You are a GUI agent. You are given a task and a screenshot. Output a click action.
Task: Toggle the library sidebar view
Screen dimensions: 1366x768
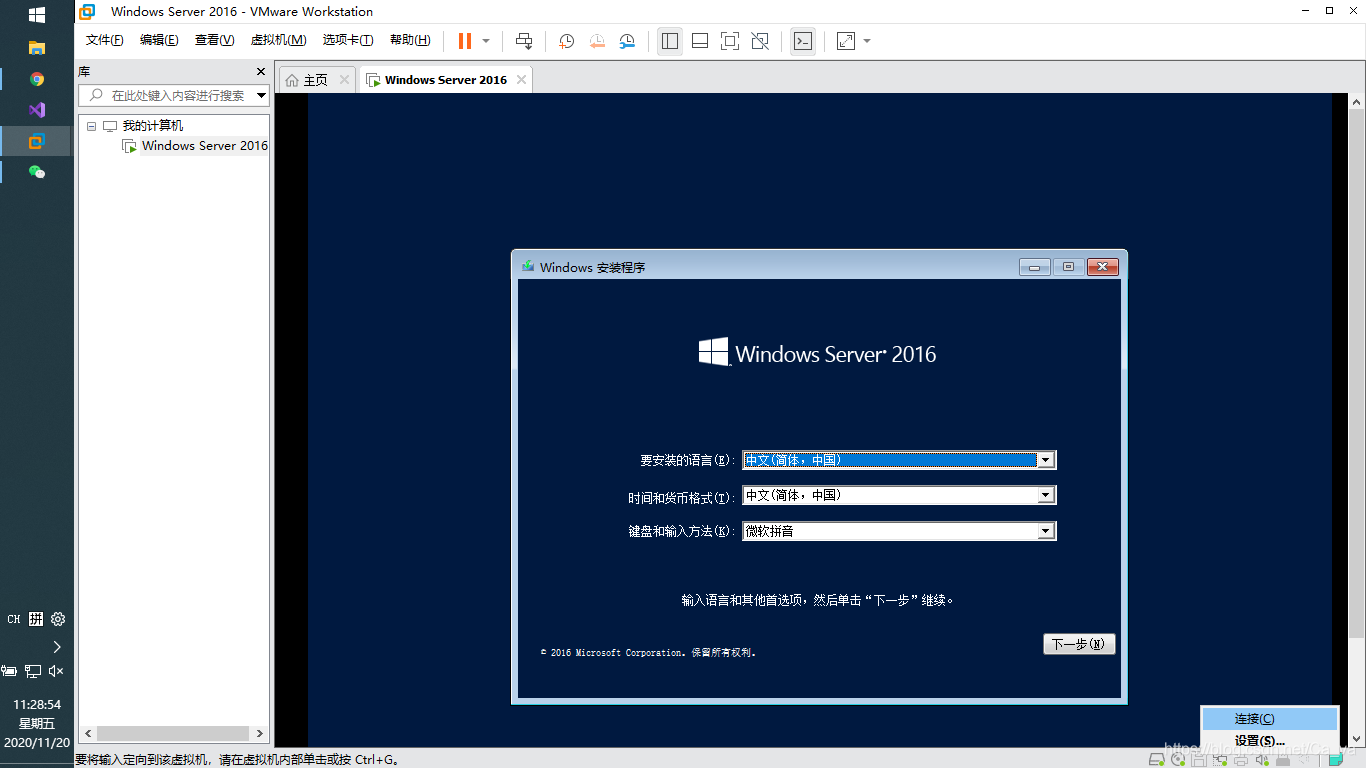coord(670,41)
